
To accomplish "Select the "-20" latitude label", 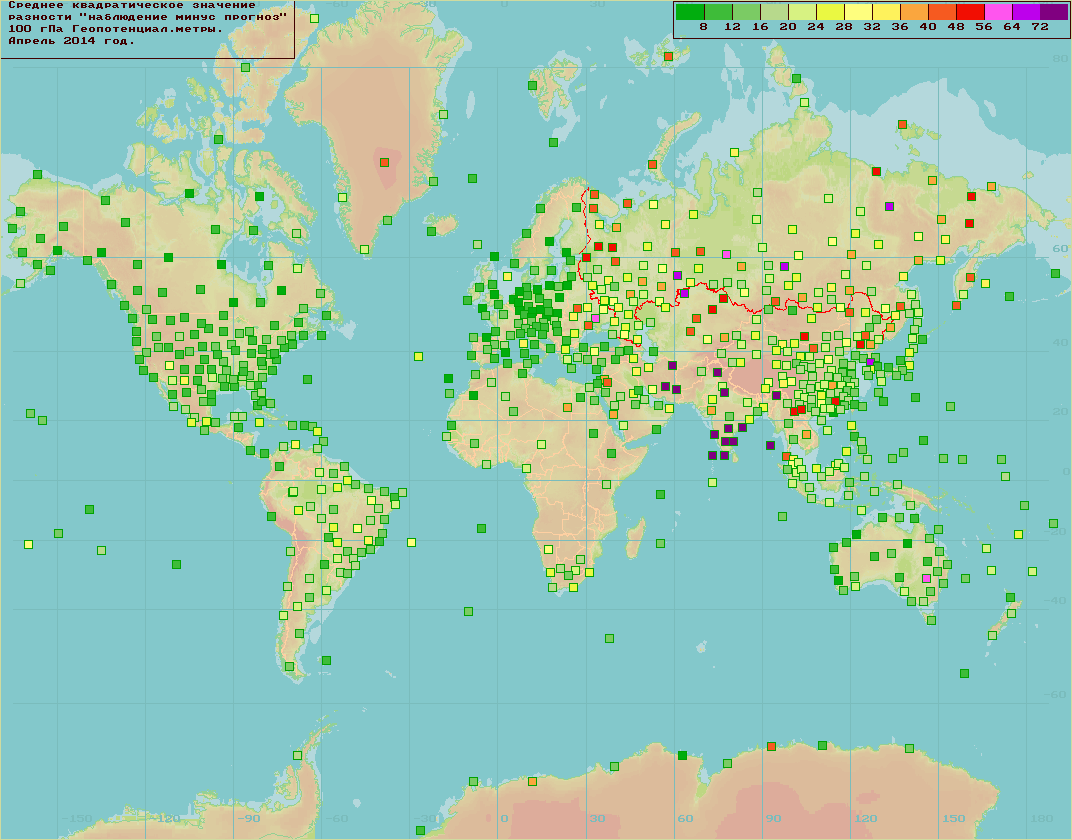I will click(1057, 532).
